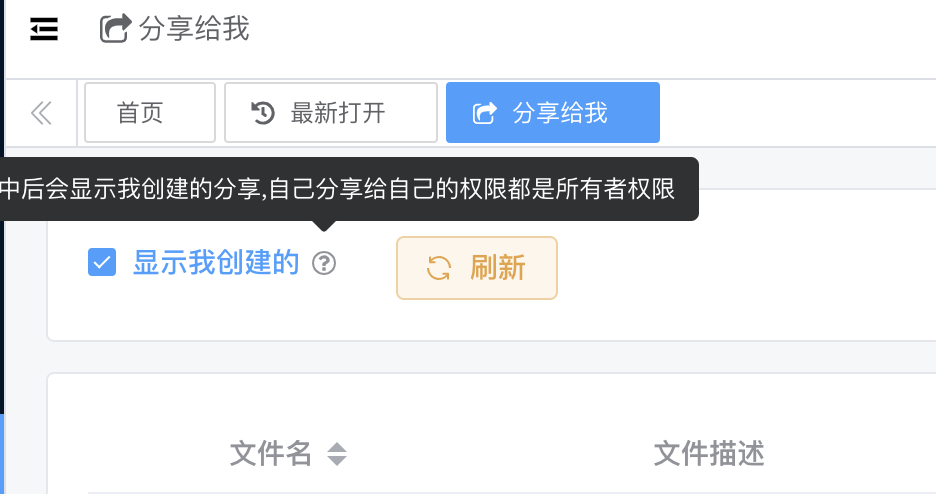Toggle via the 显示我创建的 label text
936x494 pixels.
(216, 263)
